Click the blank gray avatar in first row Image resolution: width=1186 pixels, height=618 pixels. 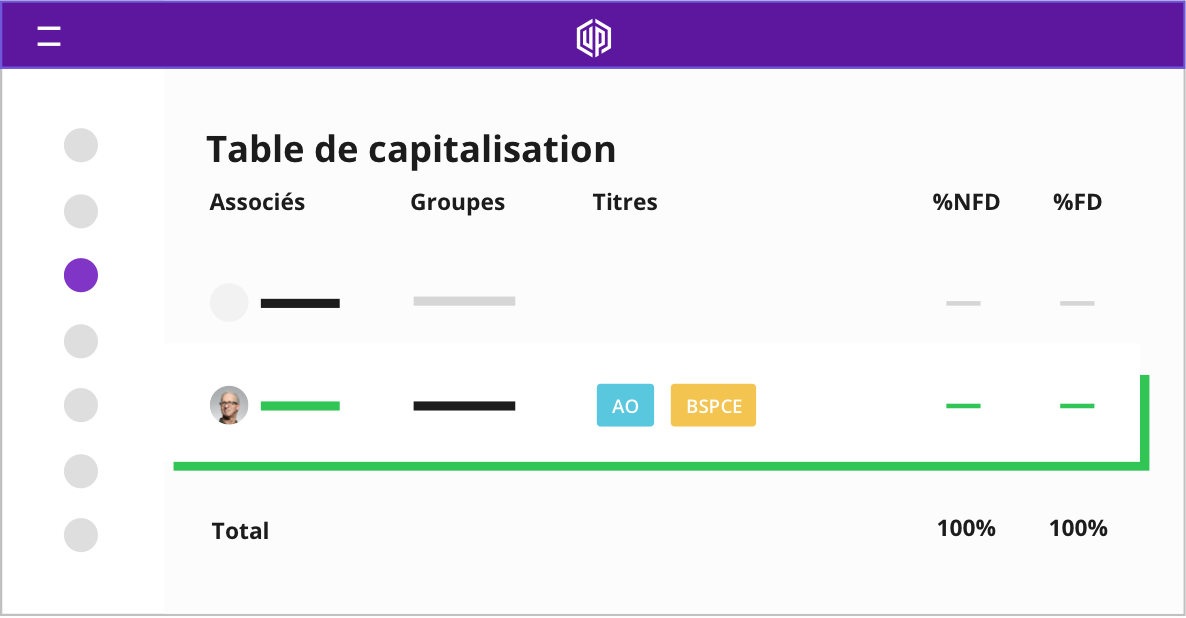229,303
